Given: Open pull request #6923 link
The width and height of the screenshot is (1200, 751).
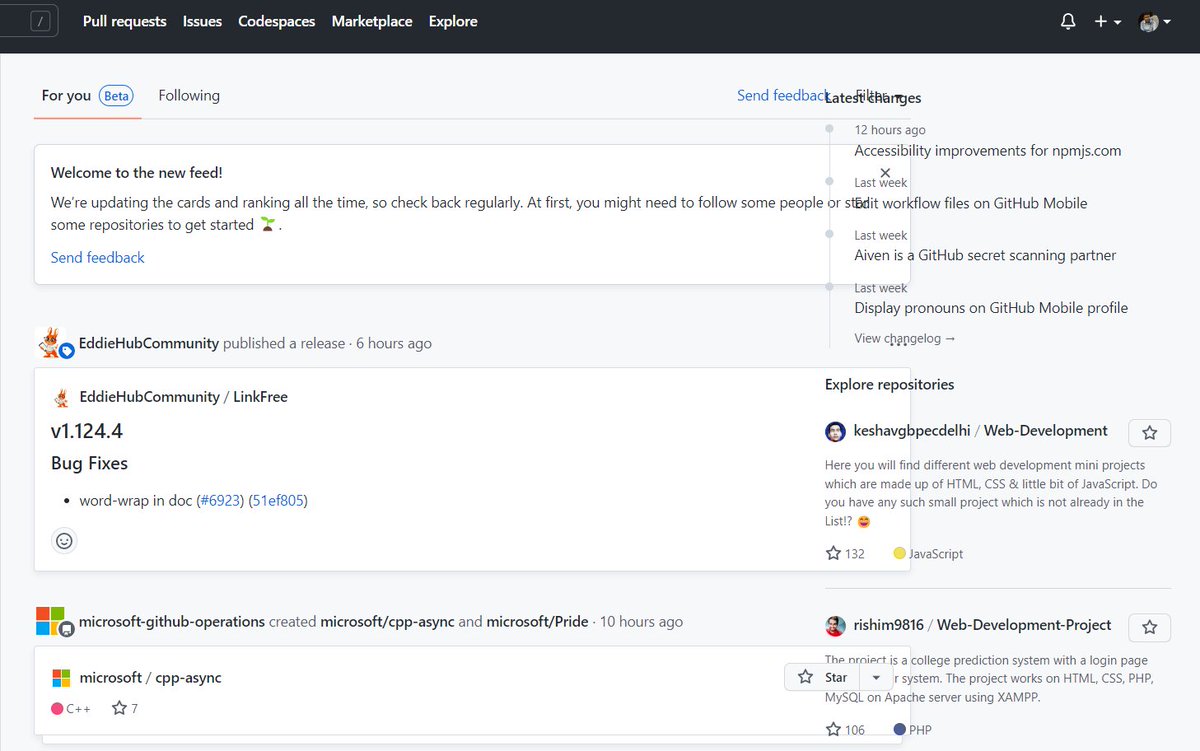Looking at the screenshot, I should click(x=221, y=501).
